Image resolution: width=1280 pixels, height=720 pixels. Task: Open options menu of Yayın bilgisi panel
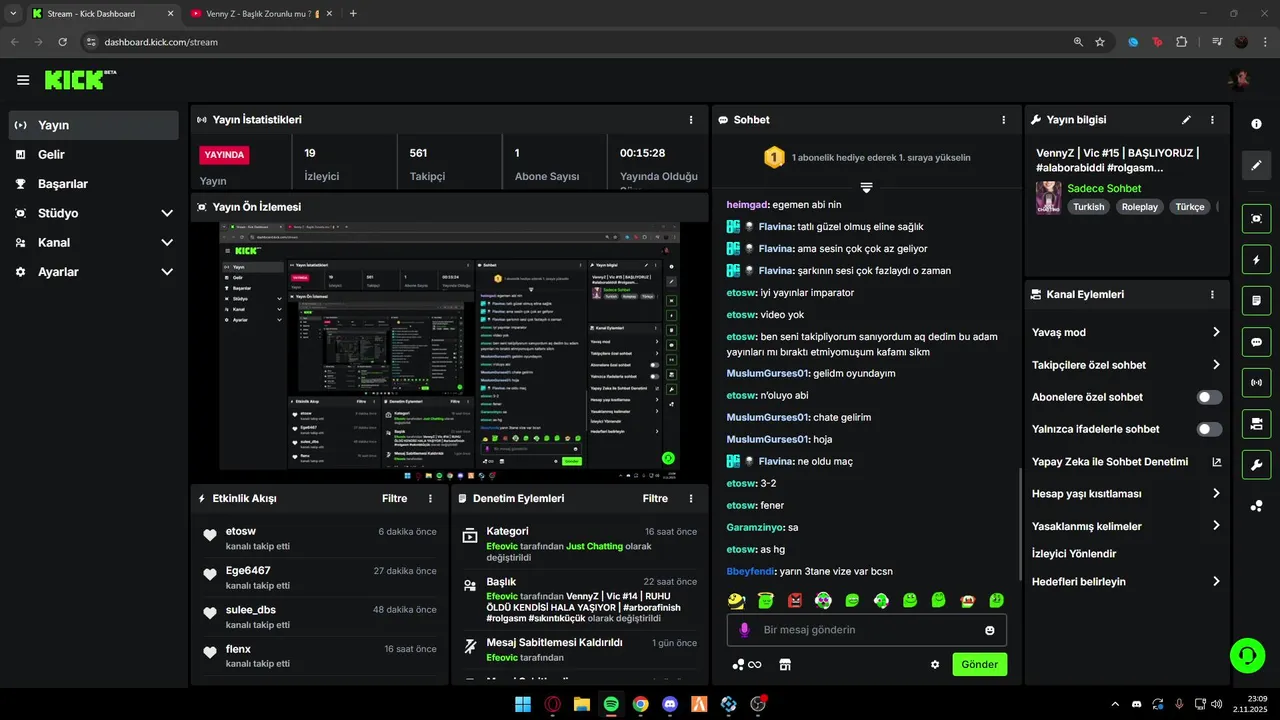point(1212,120)
